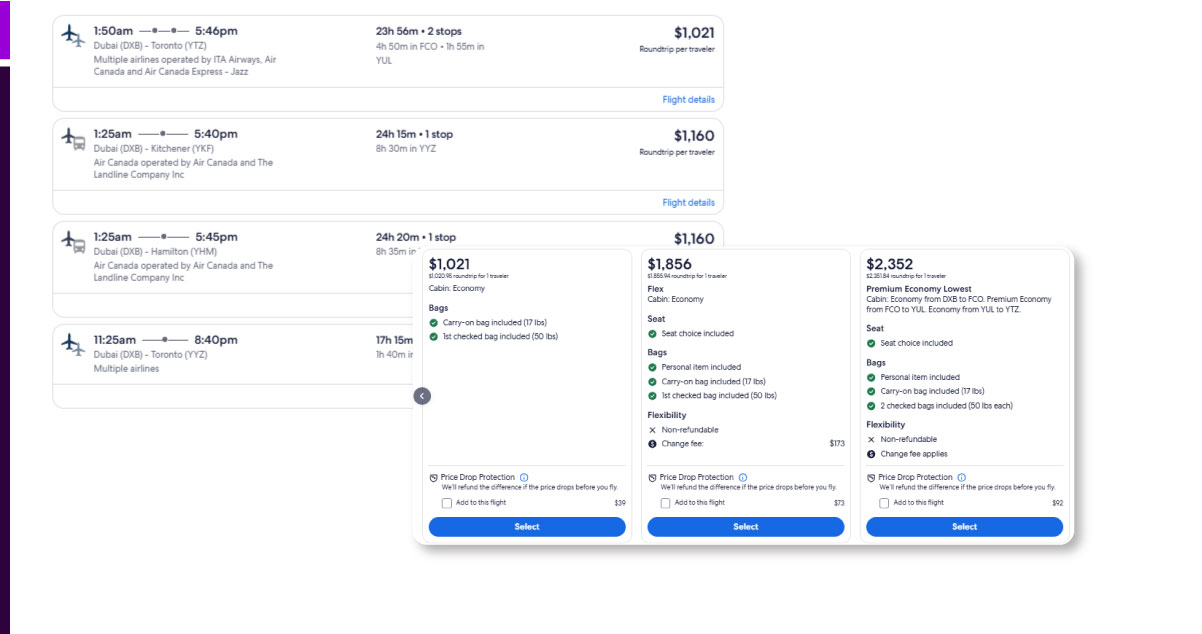Select the $2,352 Premium Economy Lowest fare
Viewport: 1202px width, 634px height.
pos(964,527)
